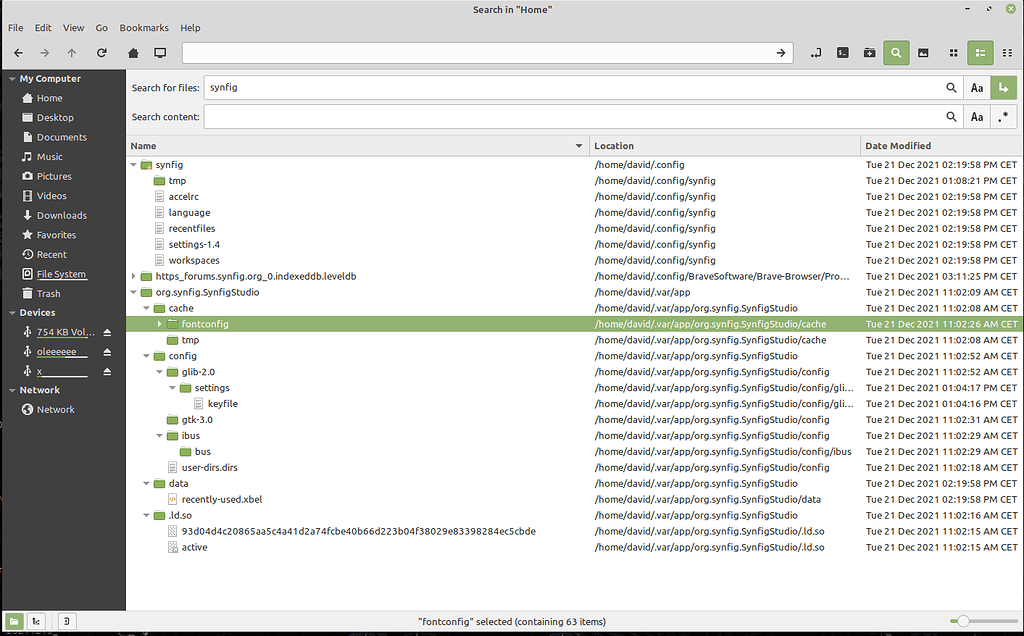
Task: Toggle the location entry icon in toolbar
Action: click(815, 53)
